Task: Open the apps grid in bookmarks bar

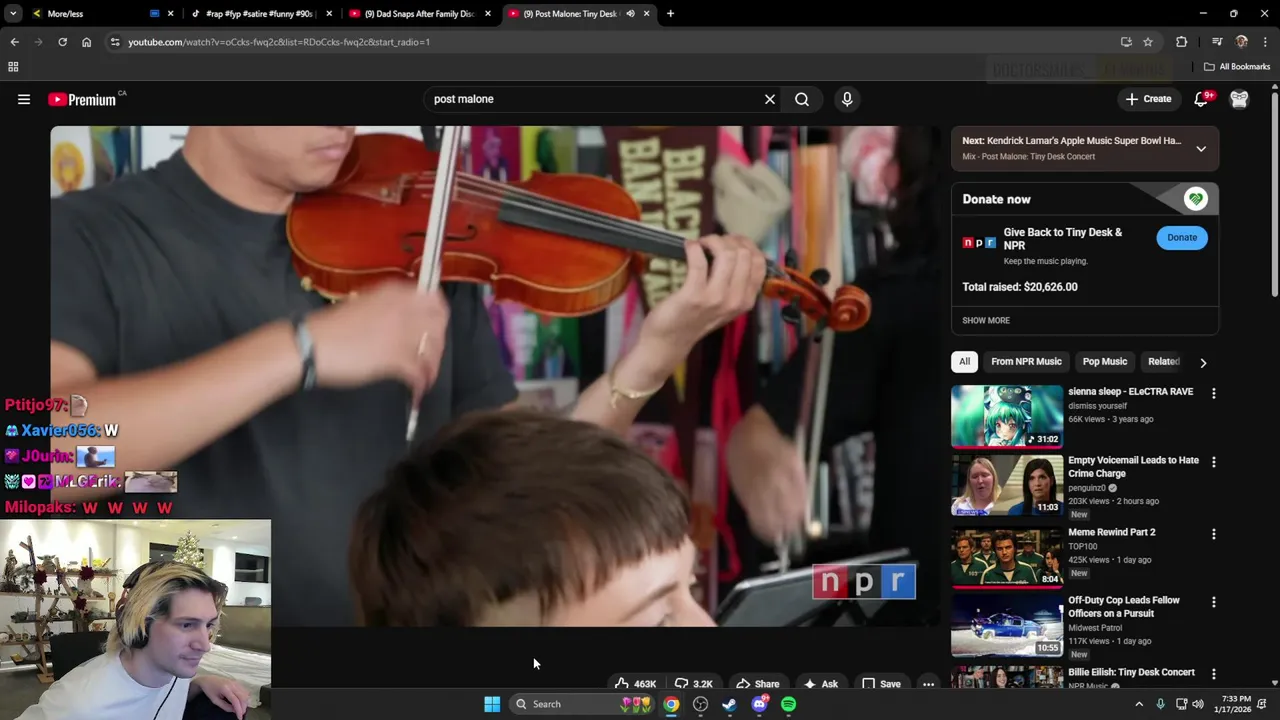Action: click(x=13, y=67)
